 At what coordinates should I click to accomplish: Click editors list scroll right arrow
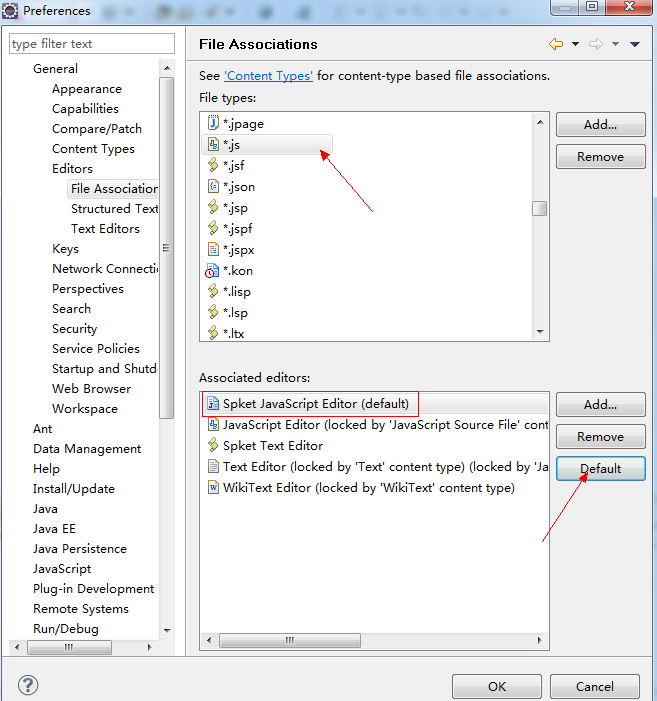539,640
